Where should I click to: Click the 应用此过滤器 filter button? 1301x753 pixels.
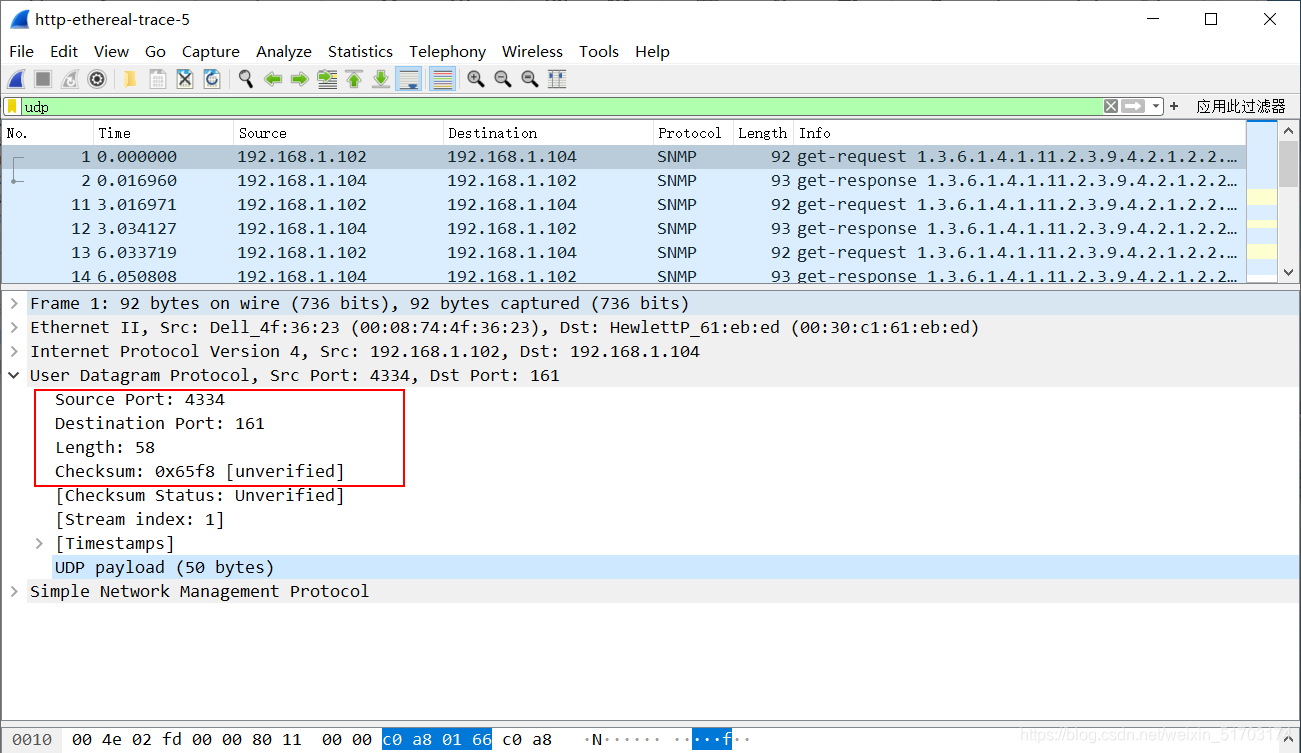coord(1241,106)
